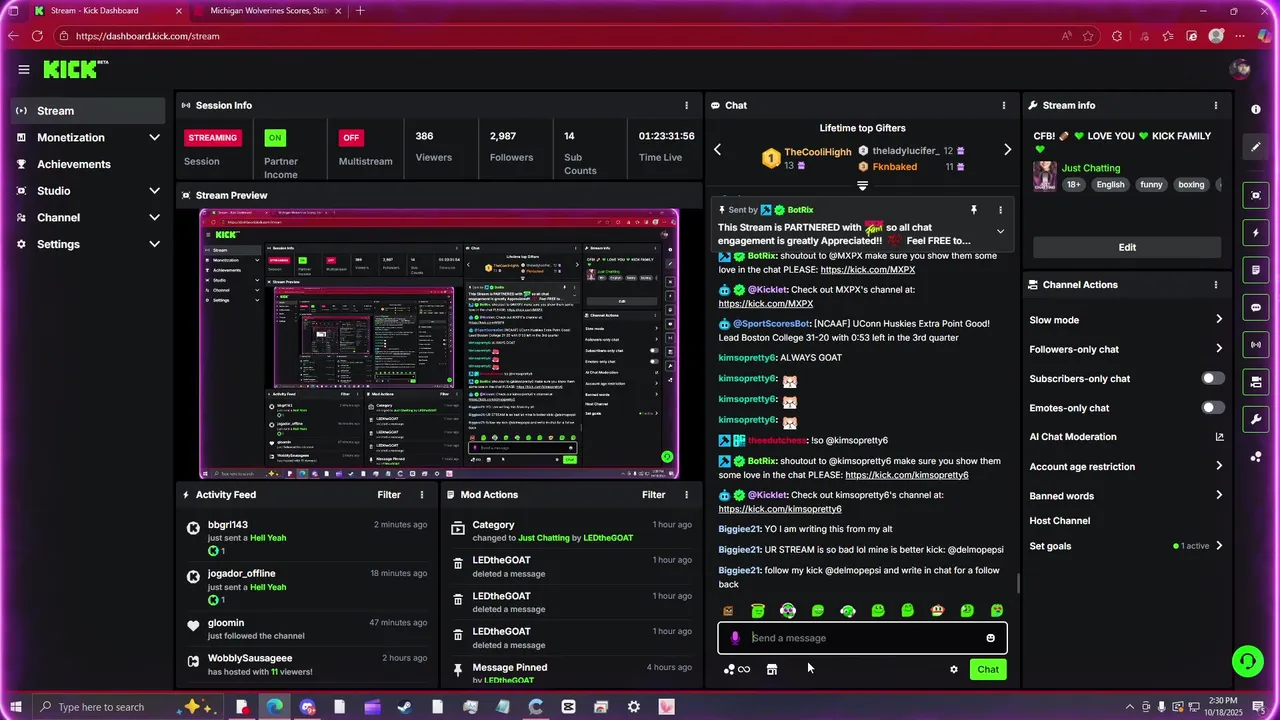The height and width of the screenshot is (720, 1280).
Task: Click the lightning bolt icon in the right sidebar
Action: 1256,233
